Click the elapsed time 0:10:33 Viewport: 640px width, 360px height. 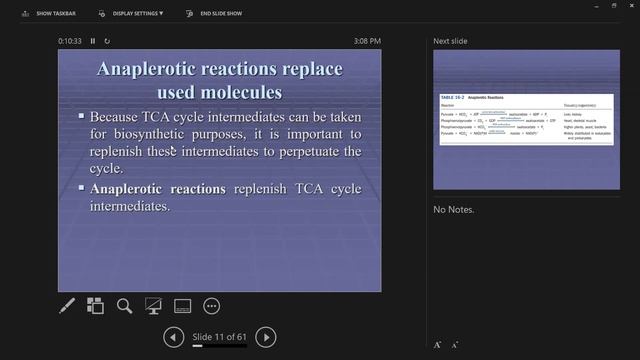(x=70, y=41)
